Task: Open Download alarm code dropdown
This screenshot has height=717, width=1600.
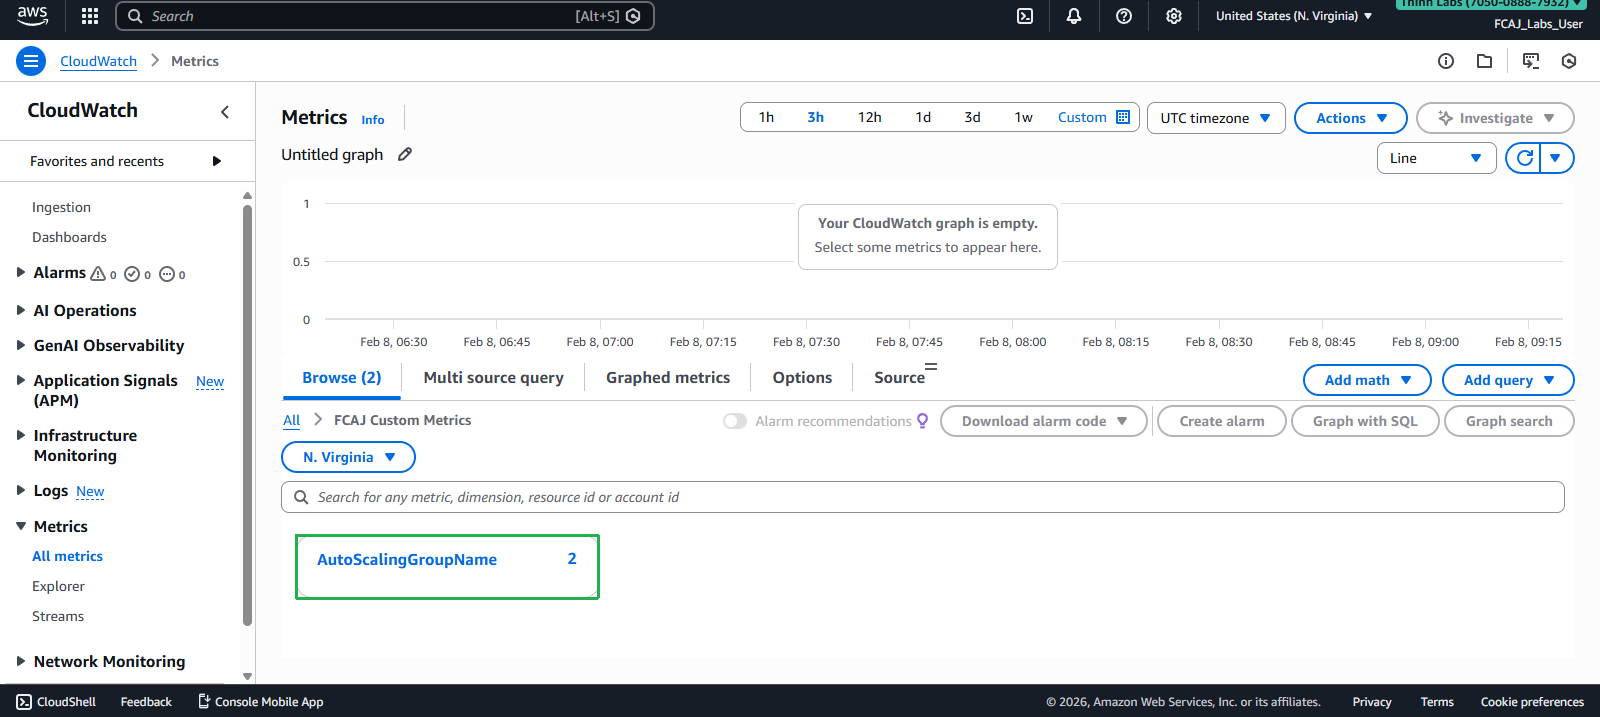Action: (1043, 421)
